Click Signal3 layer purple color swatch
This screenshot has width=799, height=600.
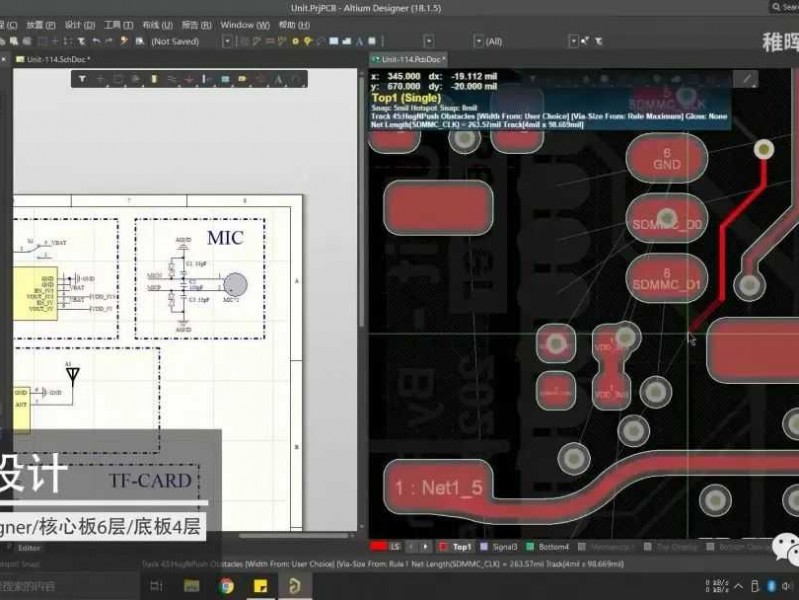pyautogui.click(x=484, y=546)
